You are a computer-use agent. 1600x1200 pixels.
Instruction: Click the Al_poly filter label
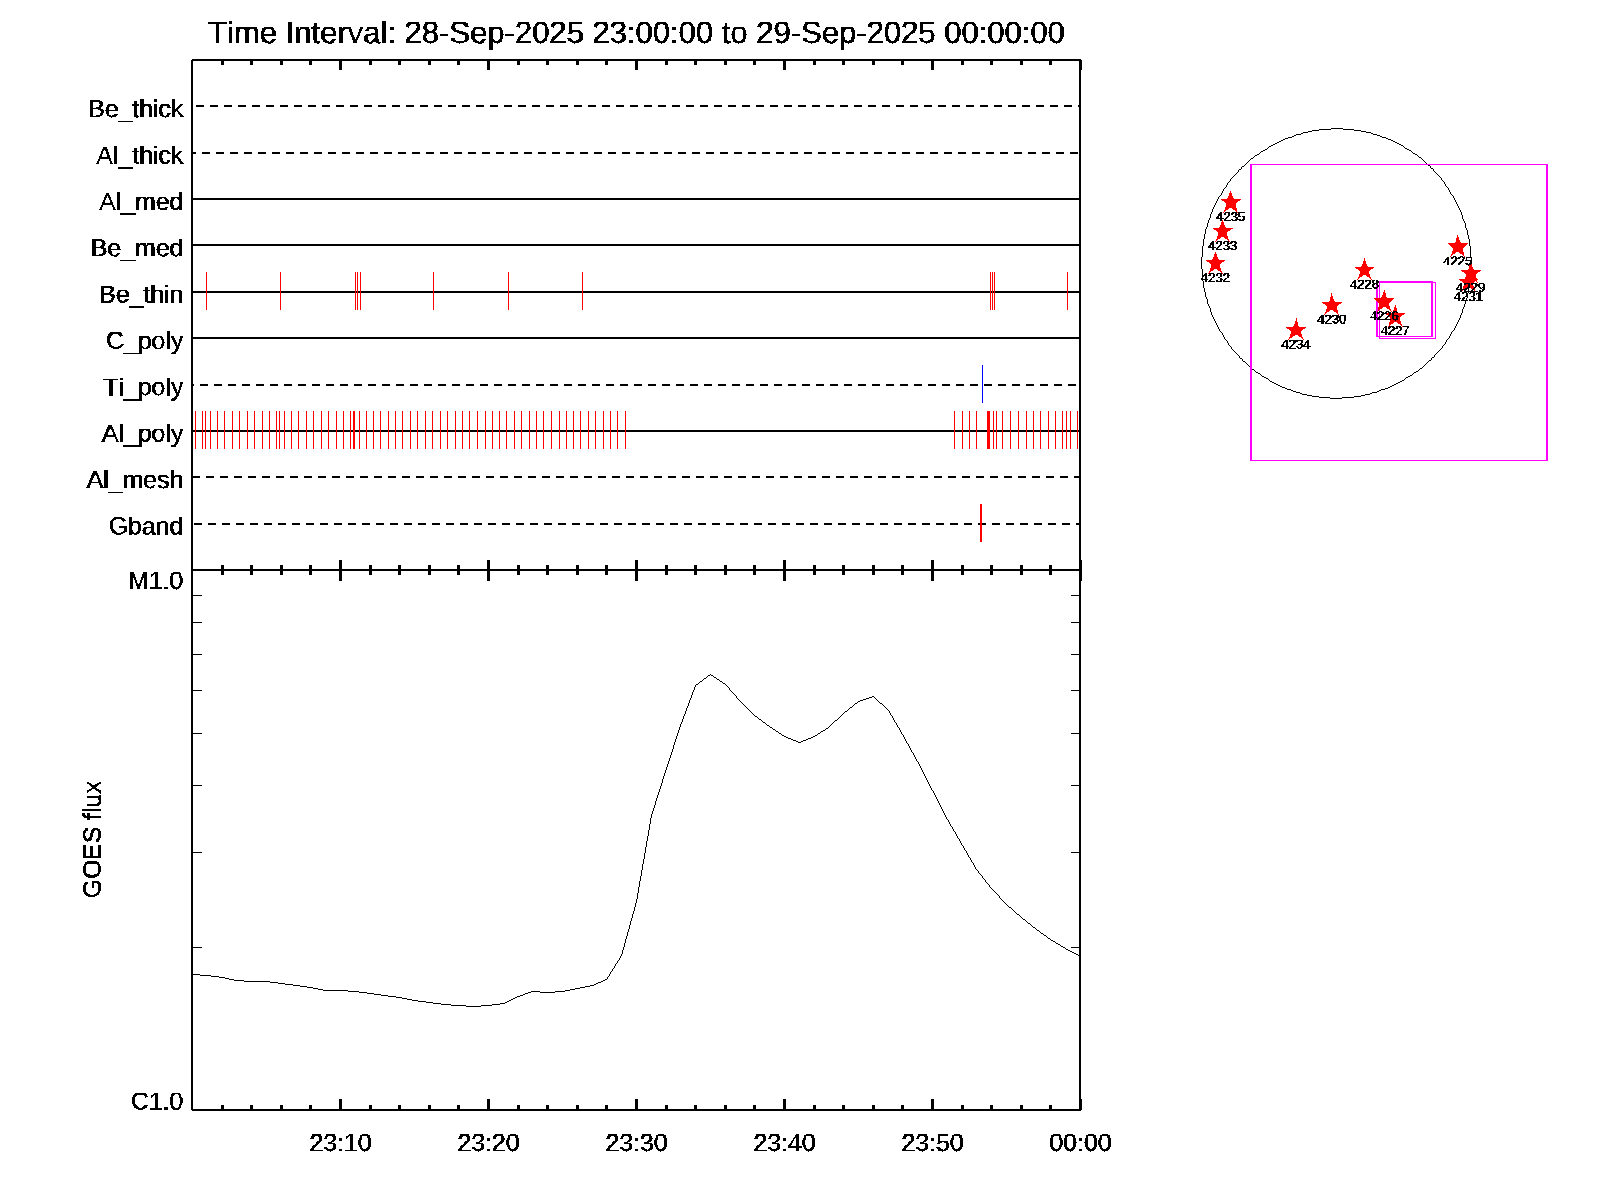point(142,434)
